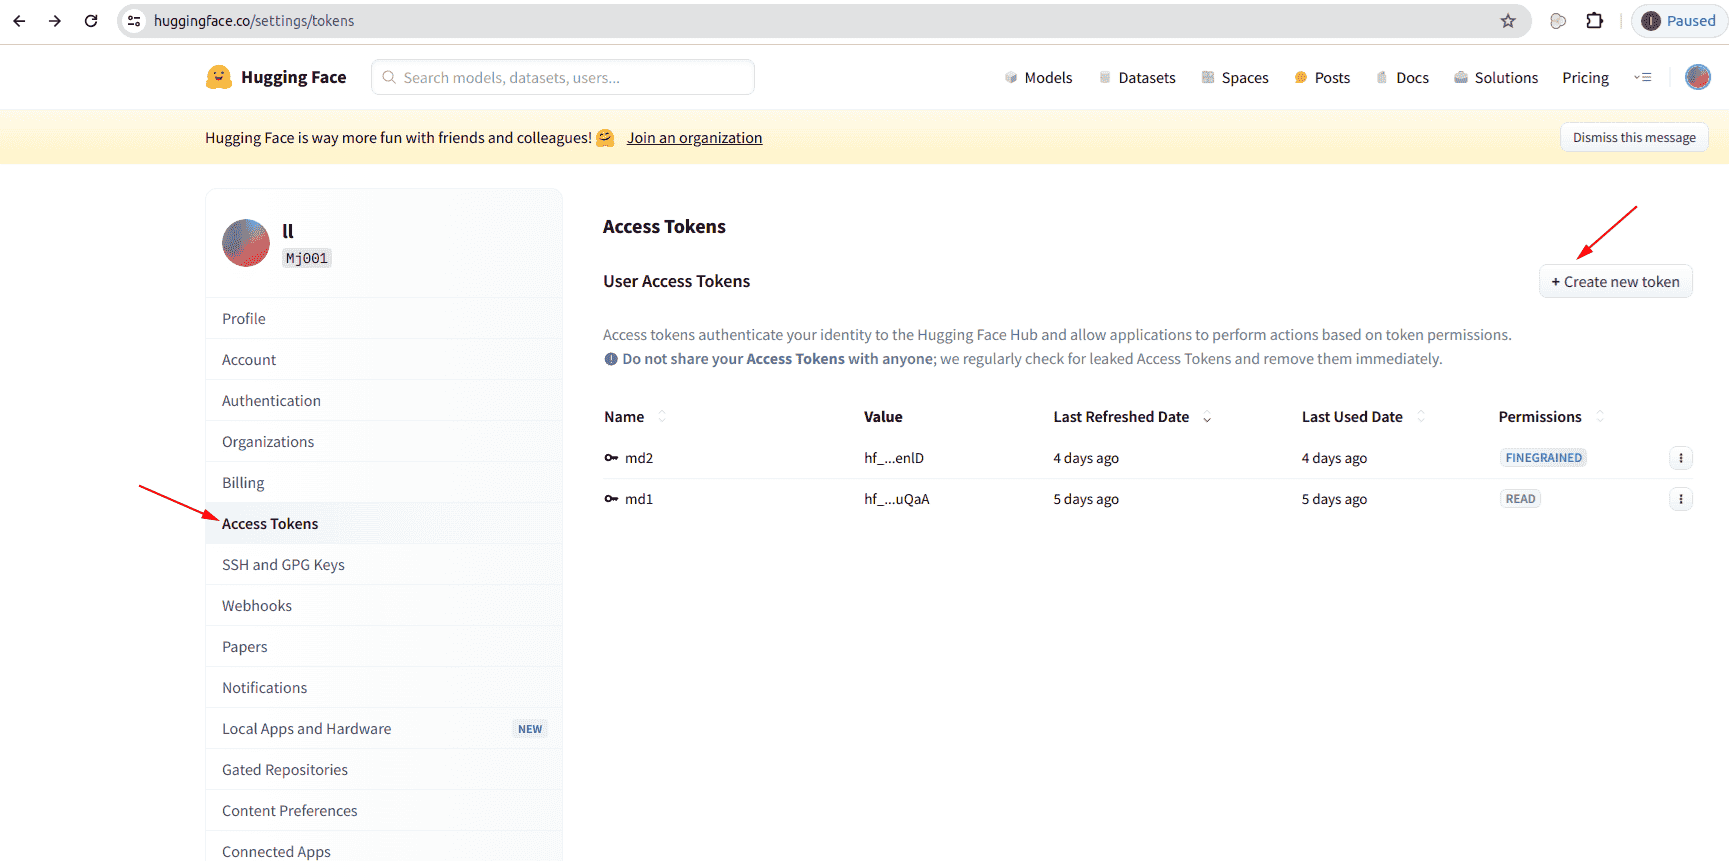Open the Models page from navbar
This screenshot has height=861, width=1729.
(1038, 78)
